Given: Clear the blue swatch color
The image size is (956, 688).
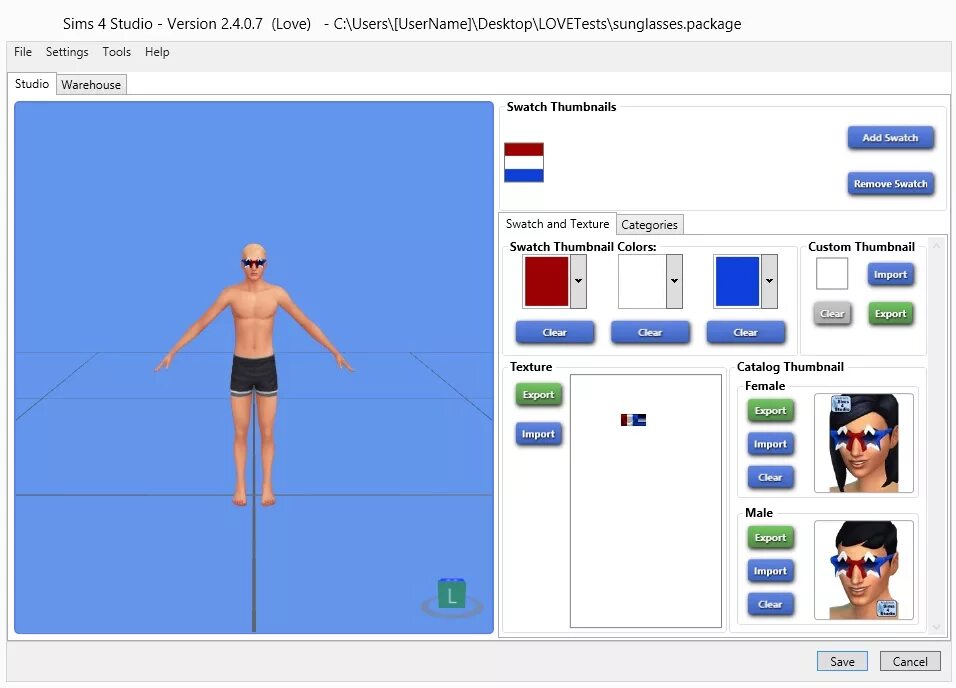Looking at the screenshot, I should 746,332.
